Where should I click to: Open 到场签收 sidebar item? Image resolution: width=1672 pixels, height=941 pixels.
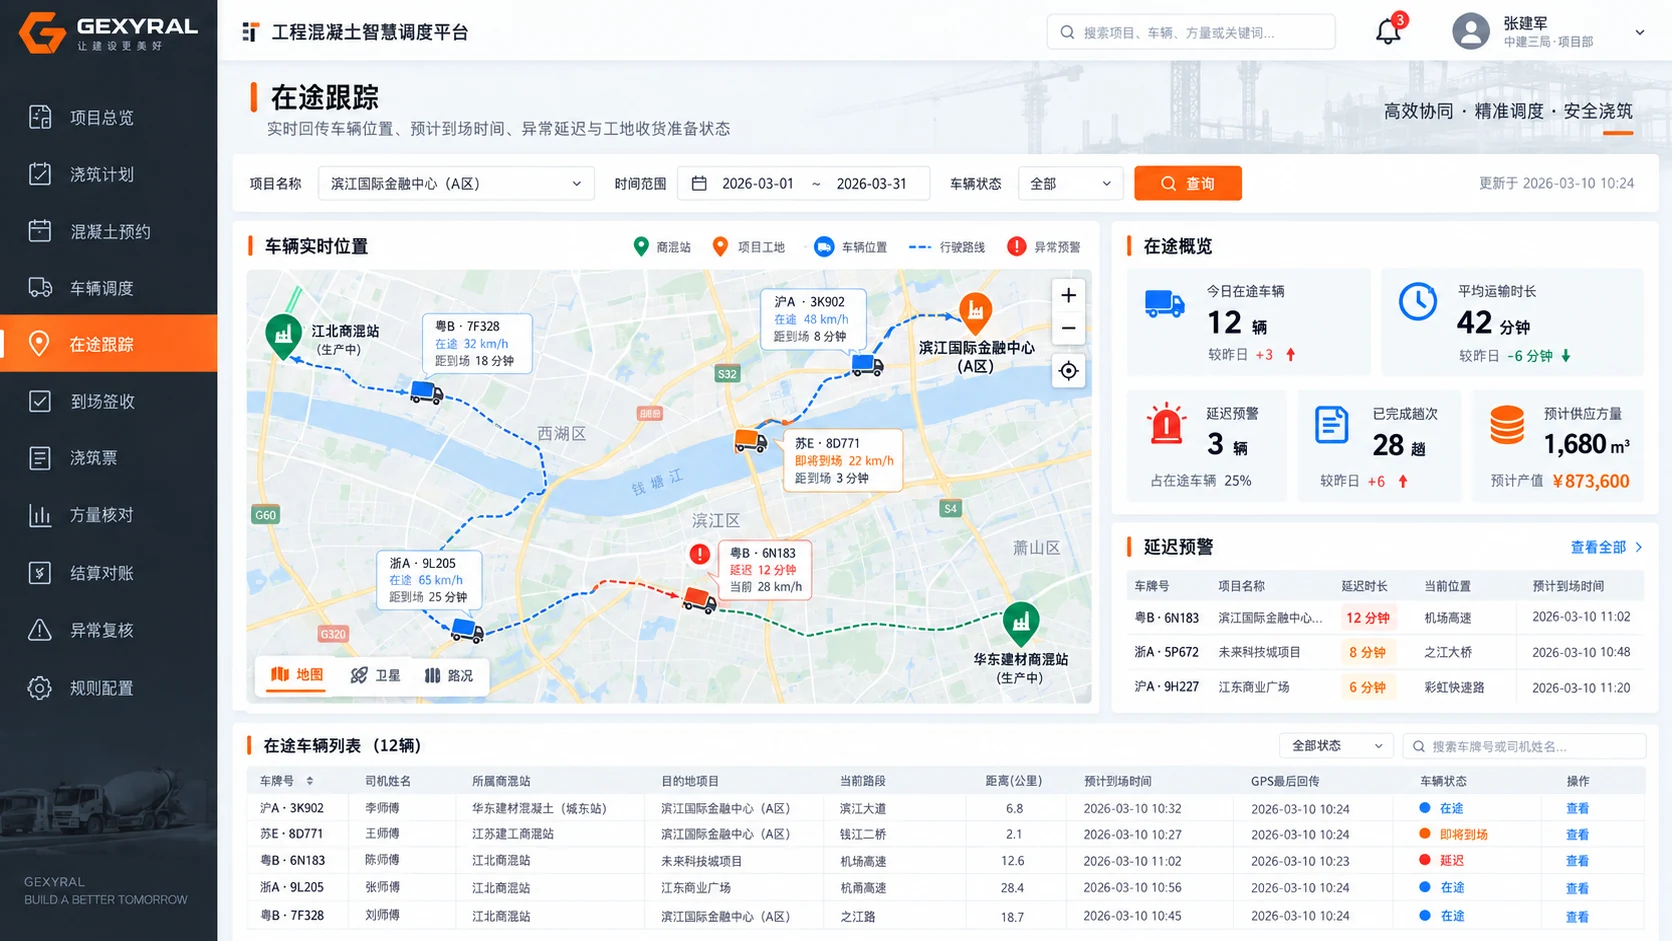tap(108, 401)
